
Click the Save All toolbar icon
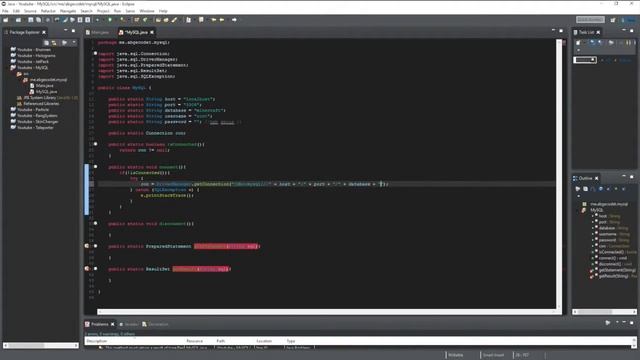pyautogui.click(x=38, y=20)
